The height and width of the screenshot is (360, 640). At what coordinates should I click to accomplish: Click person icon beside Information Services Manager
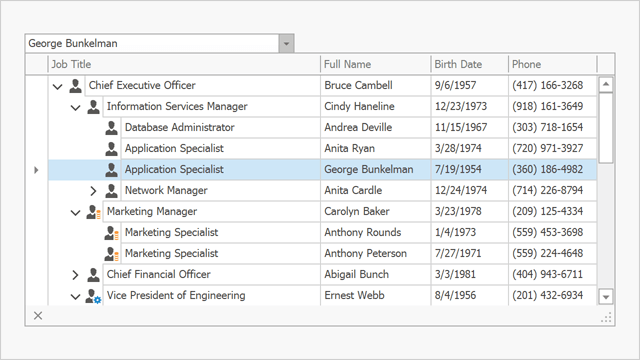[x=93, y=107]
